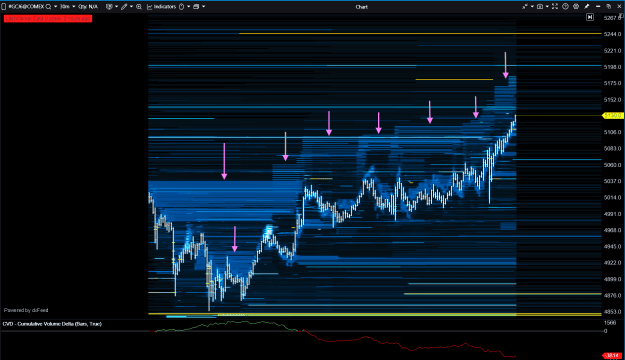625x360 pixels.
Task: Click the Chart title text
Action: 362,7
